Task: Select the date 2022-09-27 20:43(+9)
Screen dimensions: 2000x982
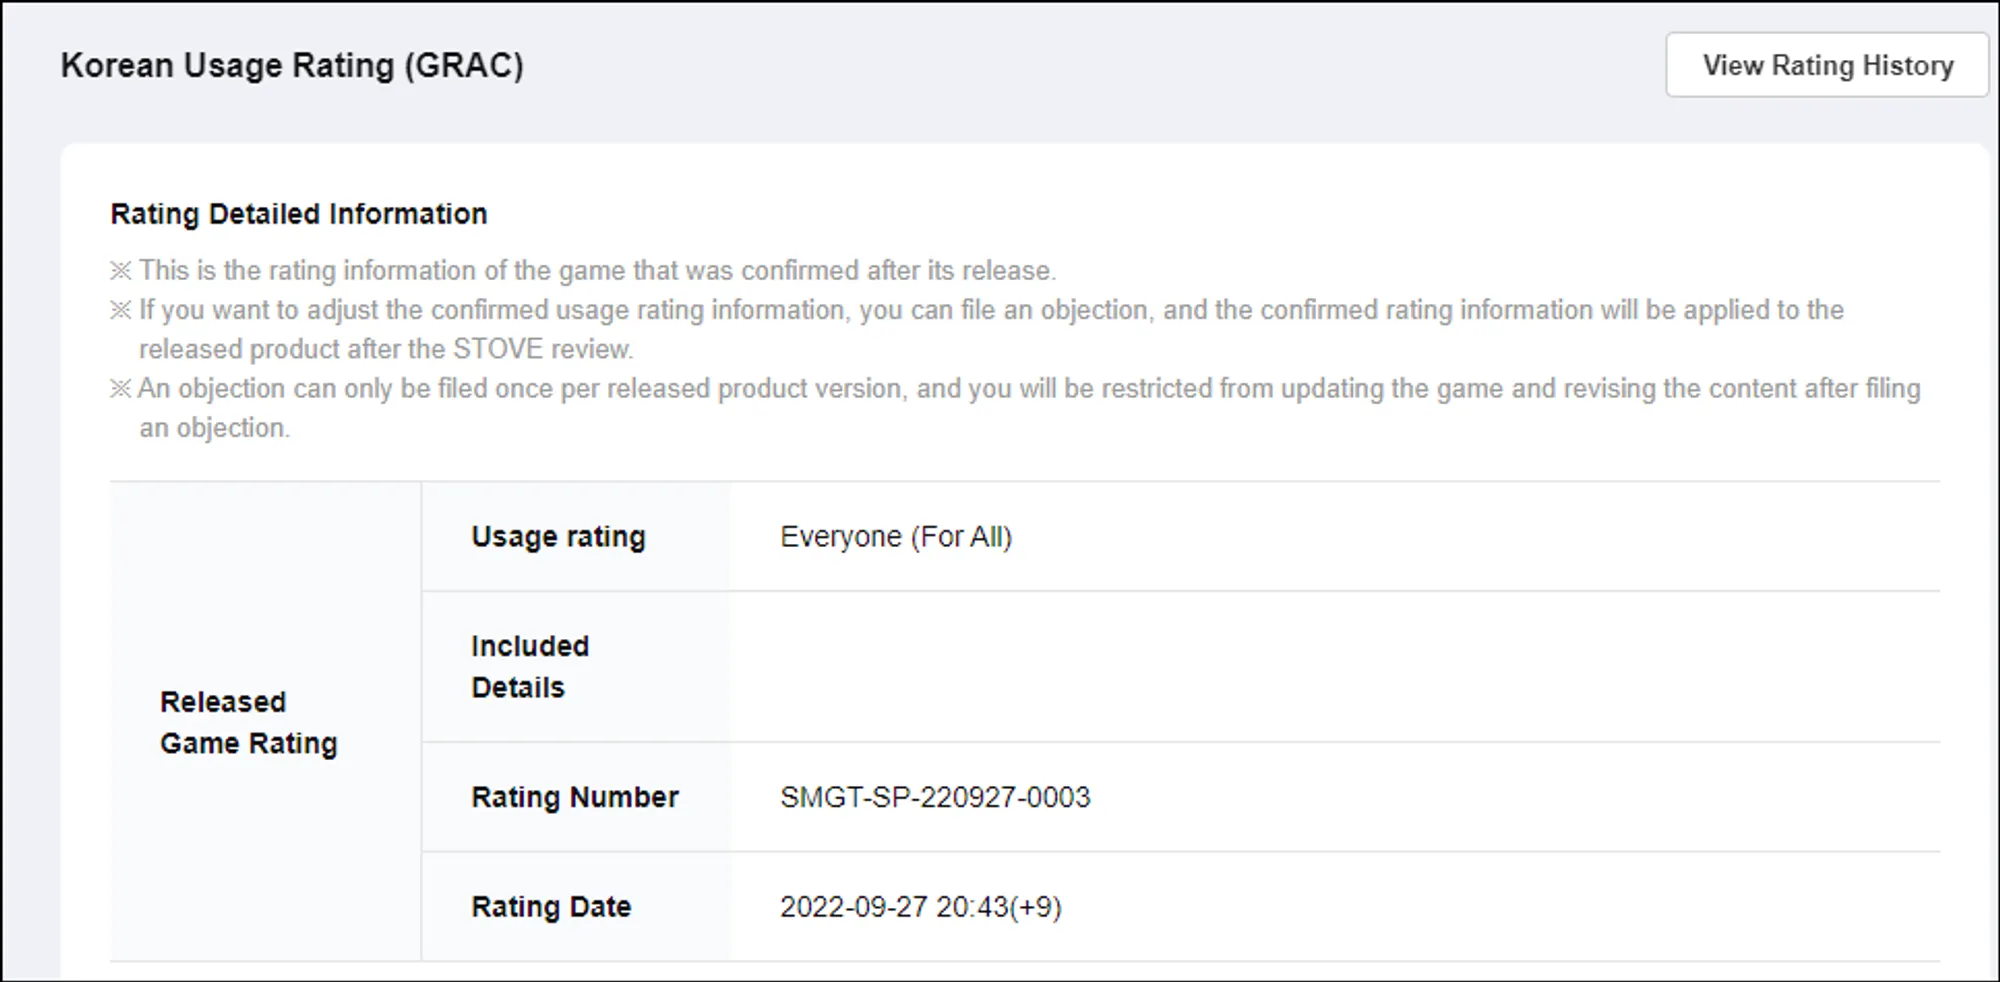Action: [x=921, y=907]
